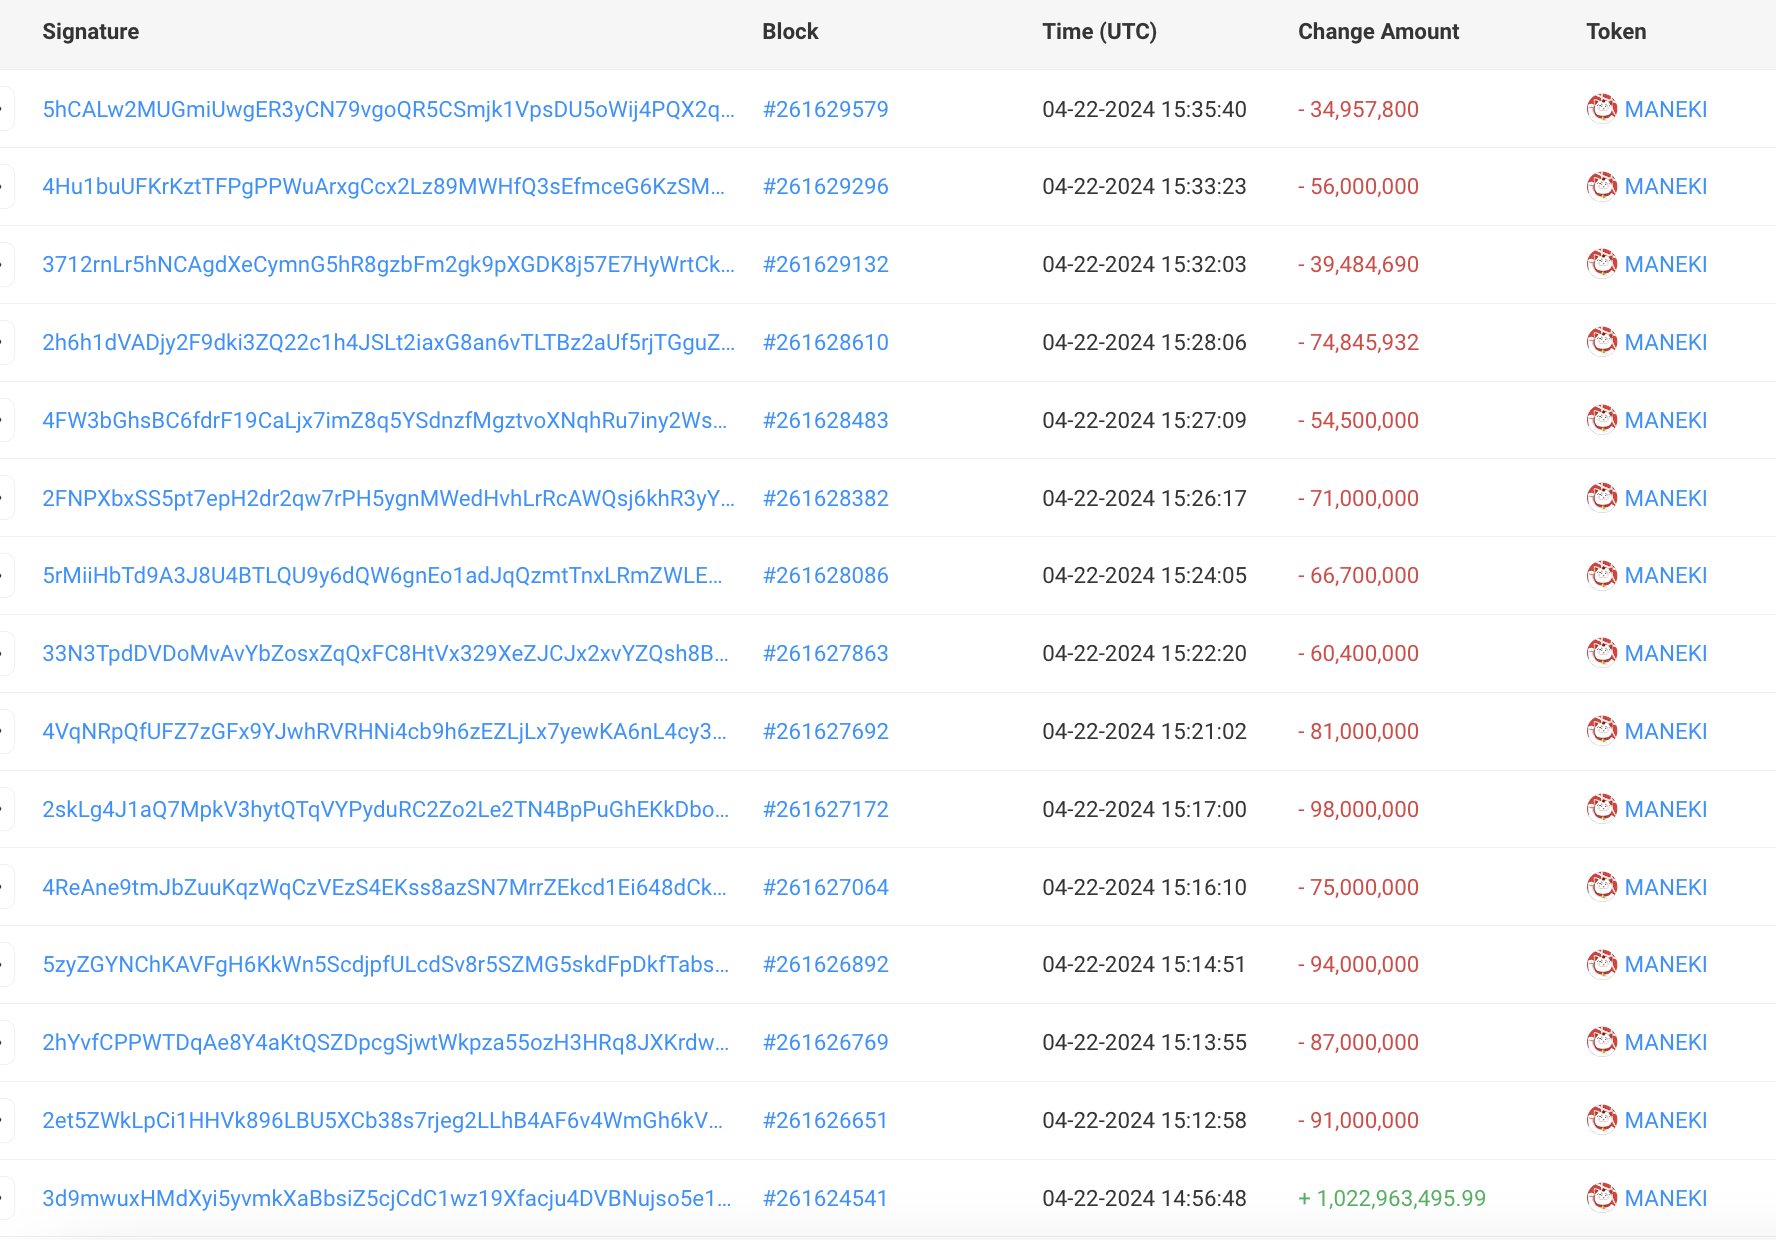The height and width of the screenshot is (1240, 1776).
Task: Open block #261628610
Action: point(825,342)
